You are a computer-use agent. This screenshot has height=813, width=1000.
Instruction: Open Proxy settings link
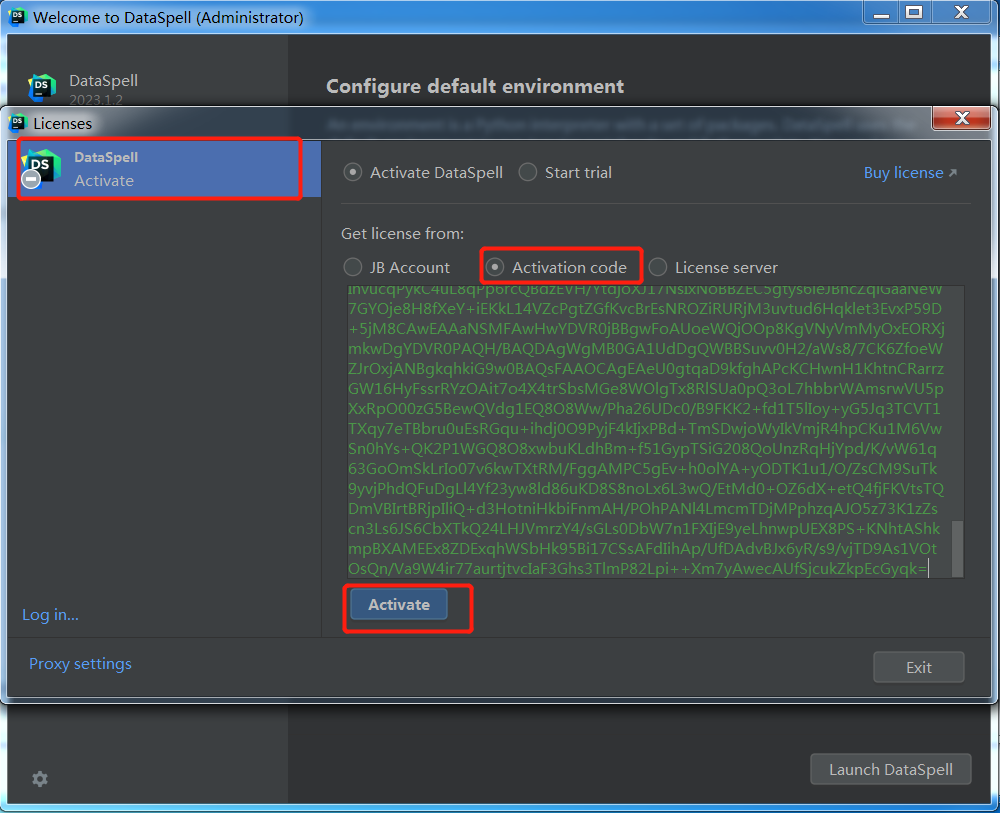pyautogui.click(x=80, y=664)
